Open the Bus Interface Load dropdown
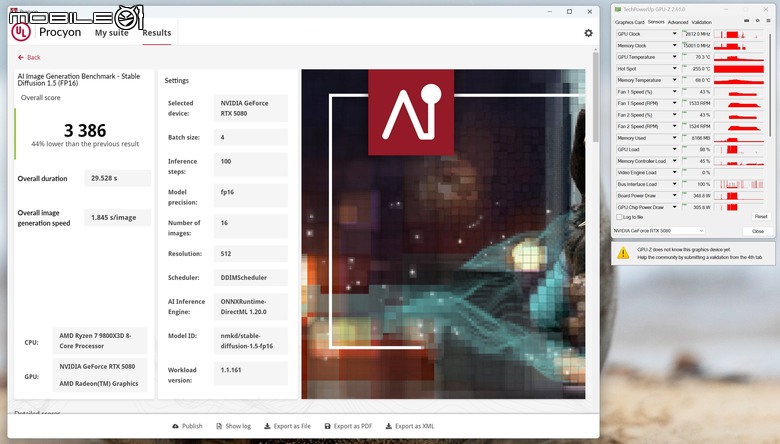 pyautogui.click(x=675, y=184)
